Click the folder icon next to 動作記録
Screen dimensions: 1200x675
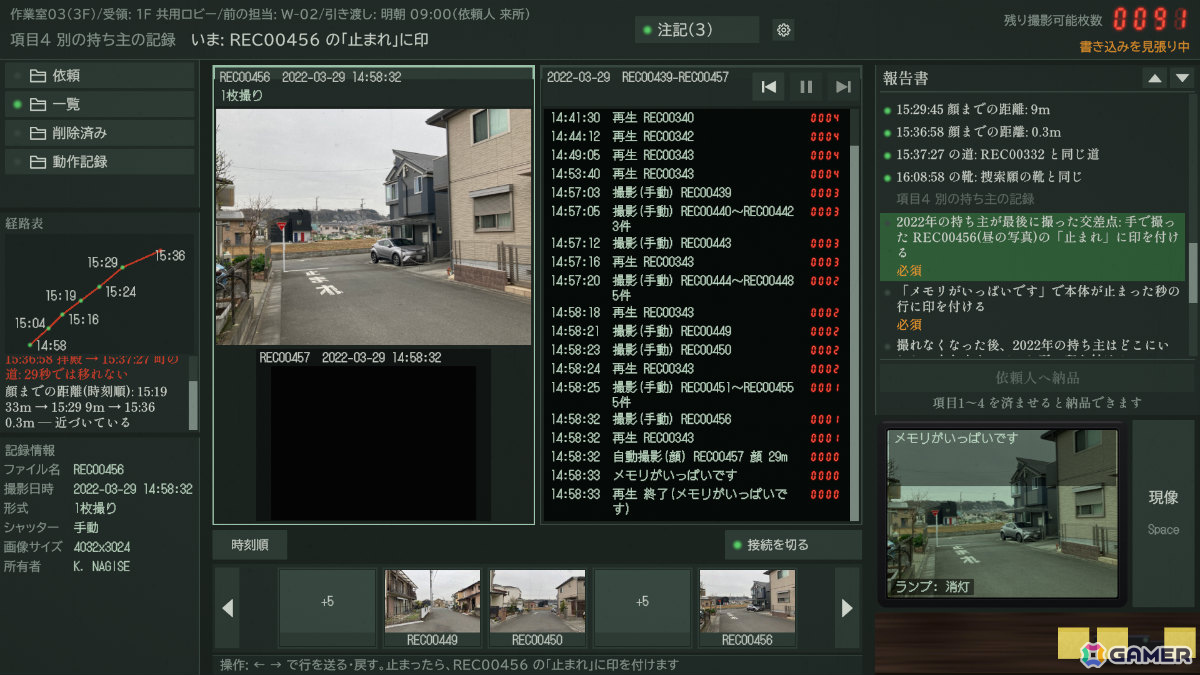tap(38, 162)
